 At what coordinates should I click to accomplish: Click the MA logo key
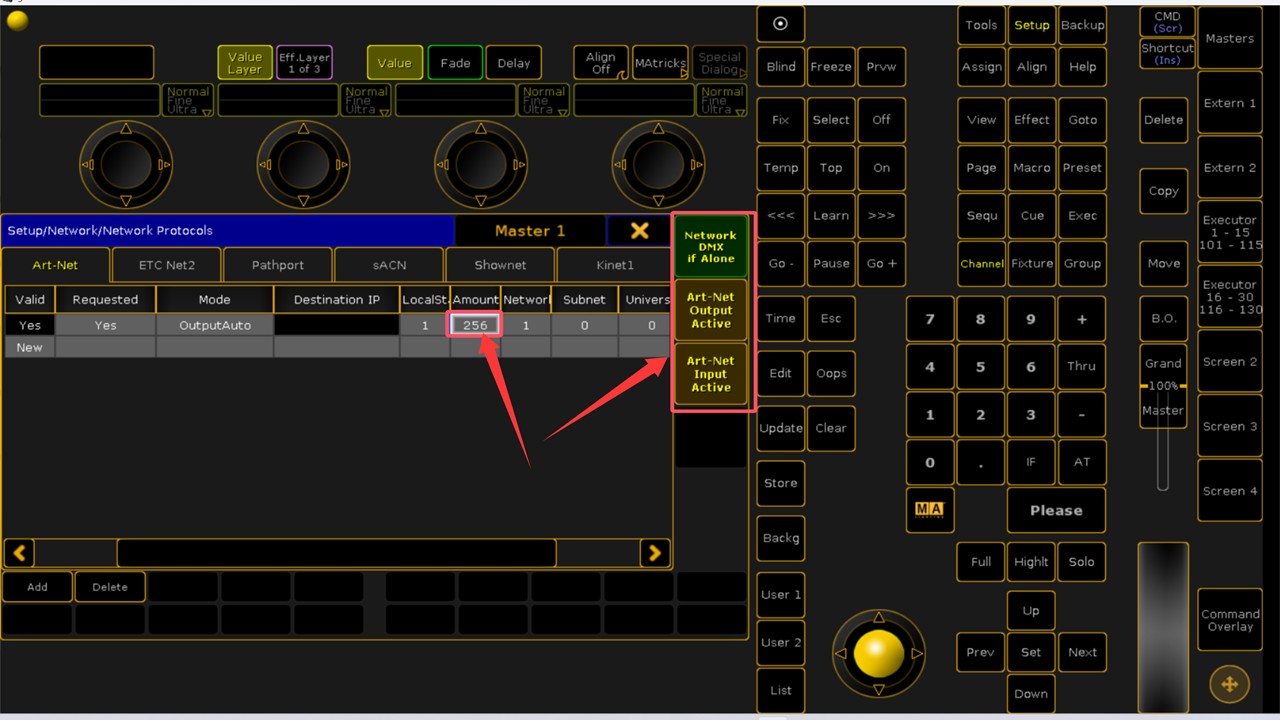click(x=929, y=510)
